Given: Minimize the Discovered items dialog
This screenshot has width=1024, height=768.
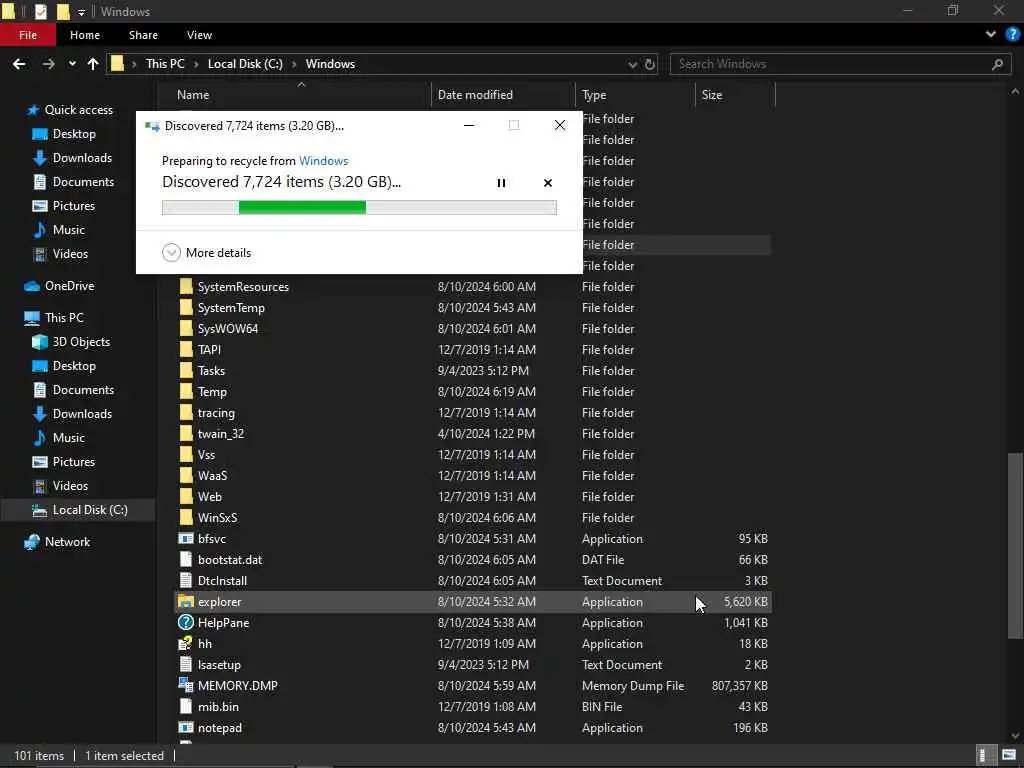Looking at the screenshot, I should 469,125.
